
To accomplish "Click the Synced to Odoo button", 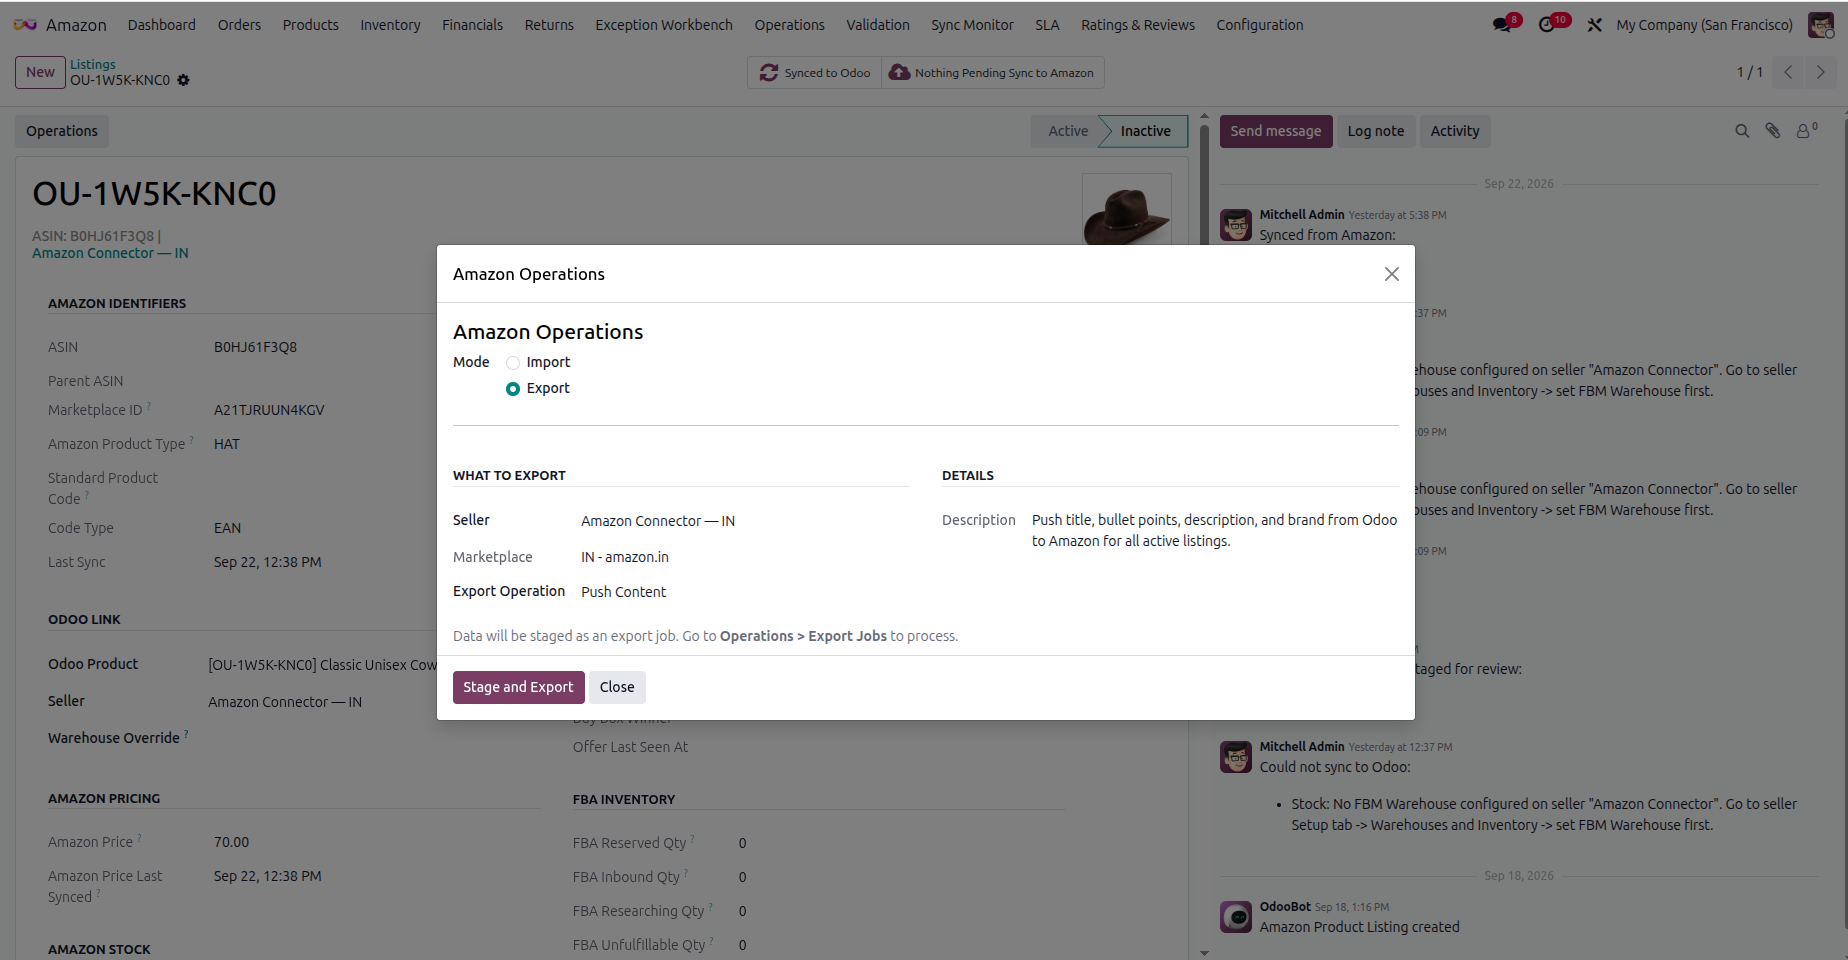I will point(815,73).
